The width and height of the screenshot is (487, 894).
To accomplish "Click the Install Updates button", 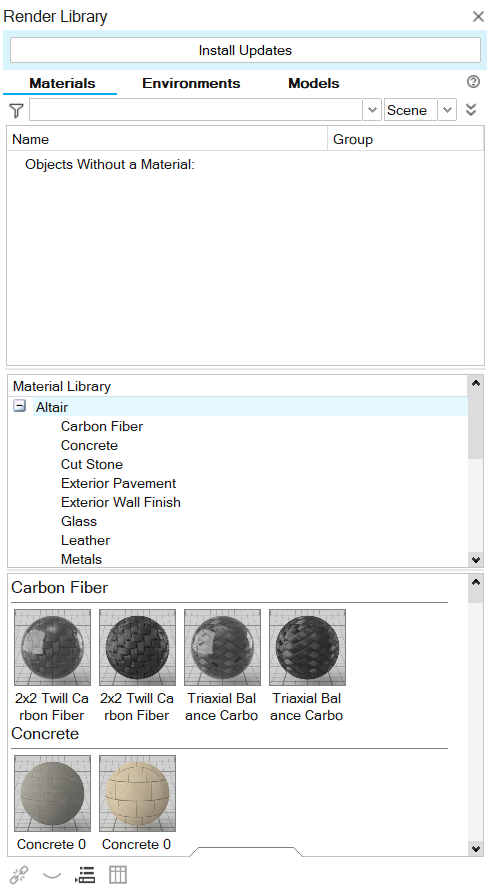I will tap(245, 50).
